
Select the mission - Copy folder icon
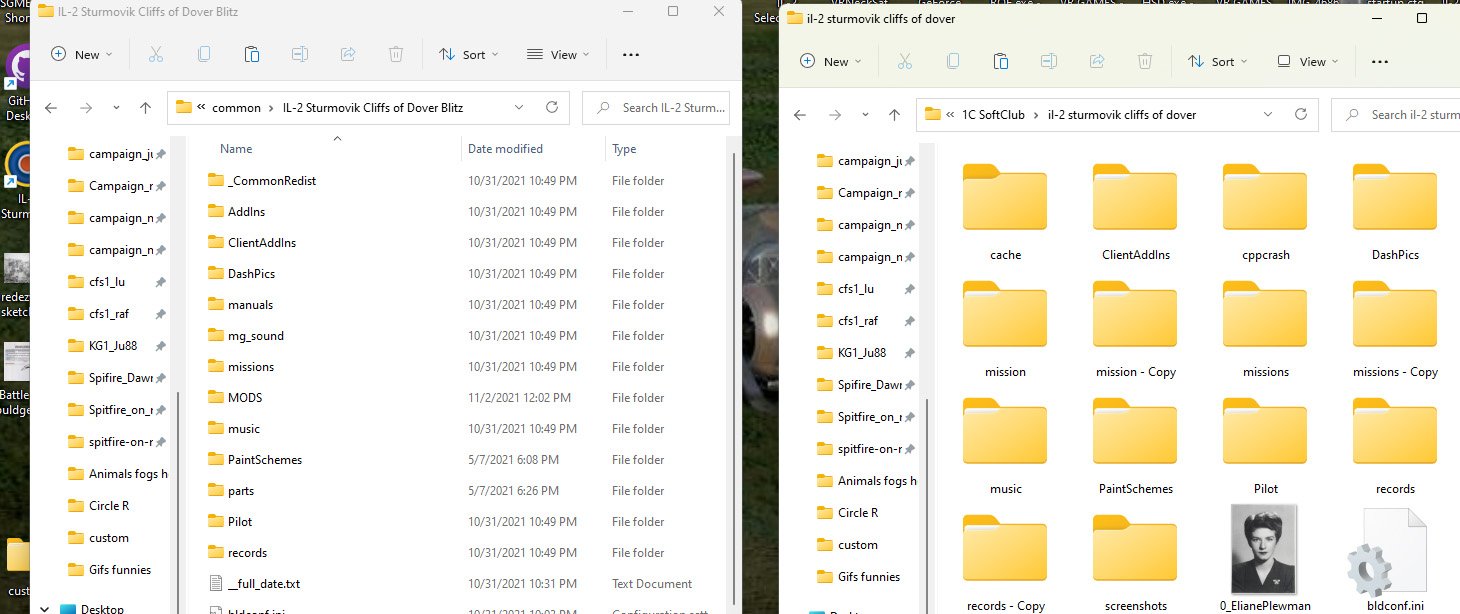tap(1135, 315)
